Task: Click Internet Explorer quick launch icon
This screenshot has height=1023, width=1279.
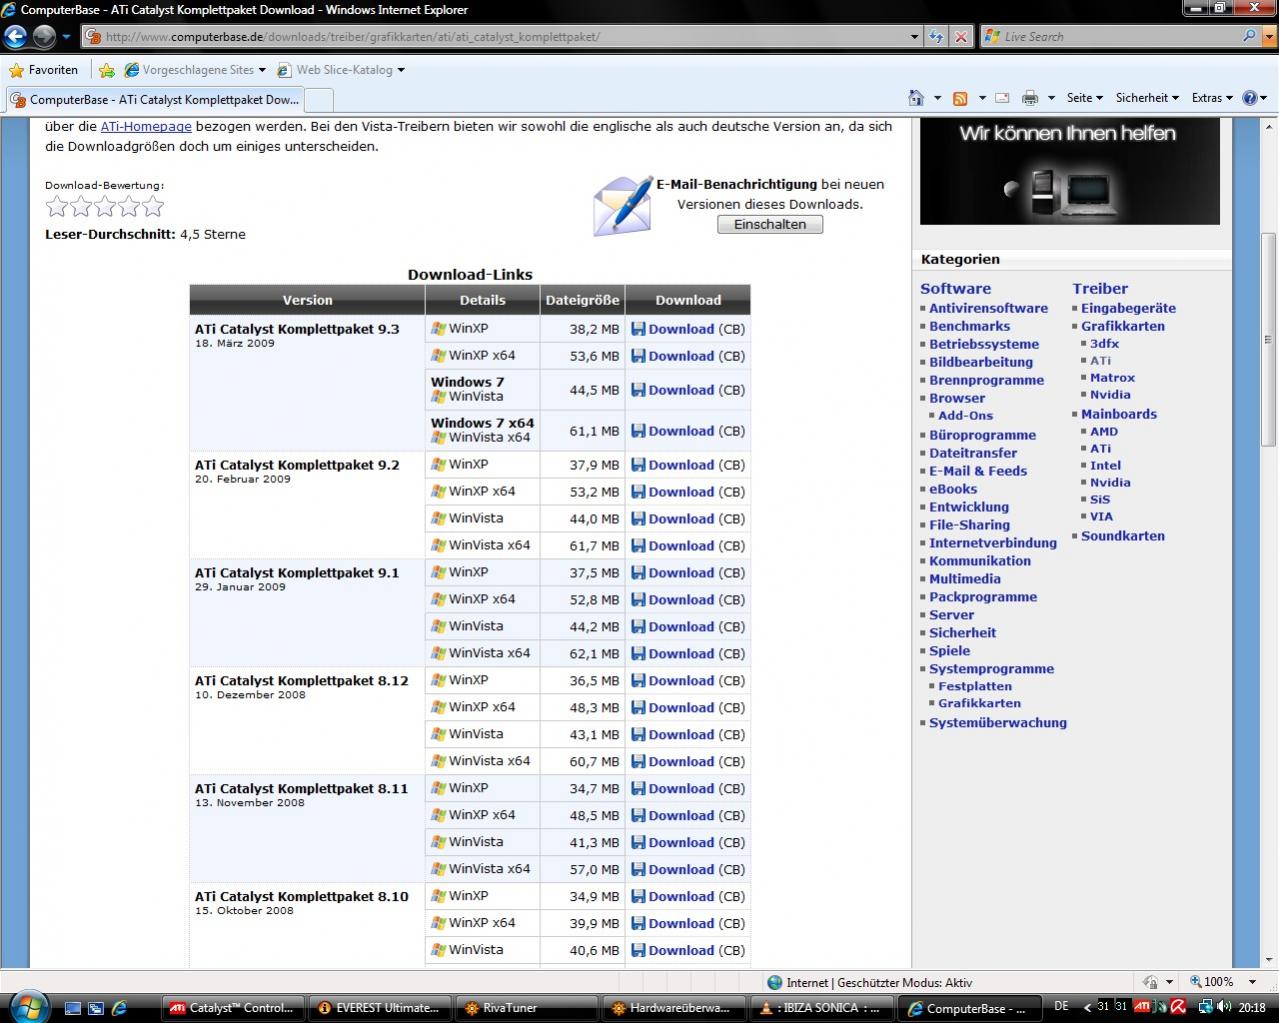Action: point(119,1008)
